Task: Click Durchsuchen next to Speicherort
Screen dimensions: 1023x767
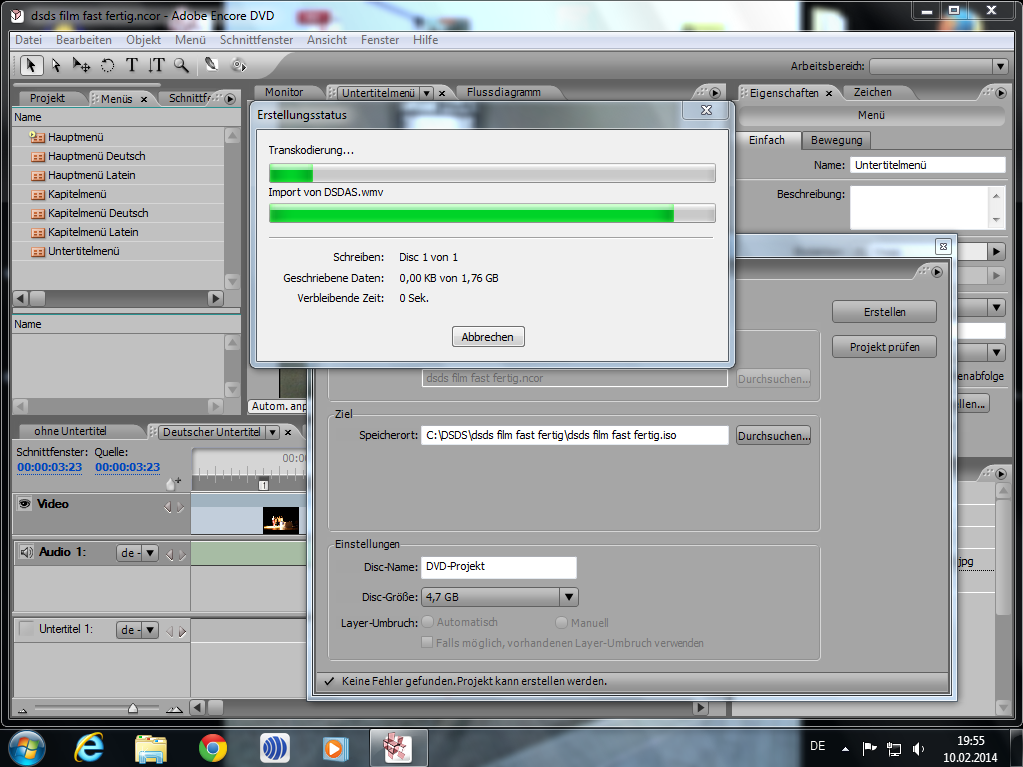Action: [x=774, y=436]
